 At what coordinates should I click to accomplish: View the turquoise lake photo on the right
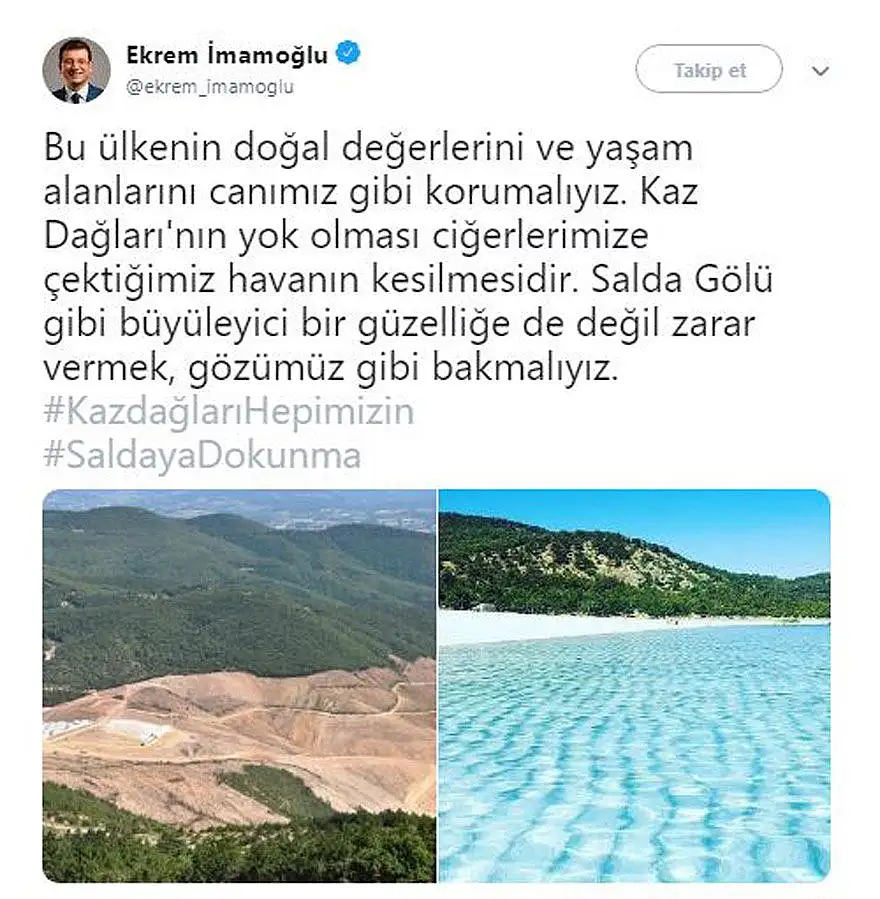click(634, 686)
